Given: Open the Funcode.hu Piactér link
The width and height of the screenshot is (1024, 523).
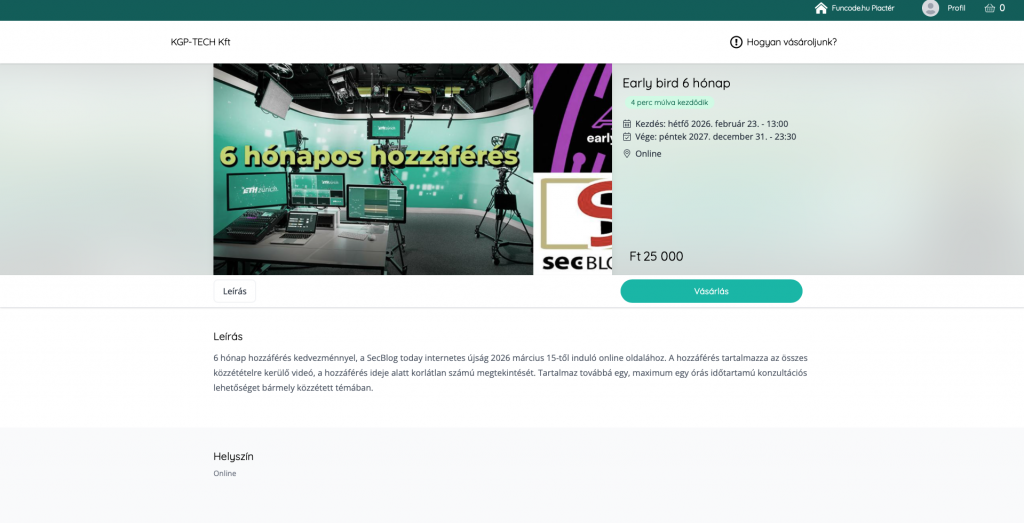Looking at the screenshot, I should point(863,8).
